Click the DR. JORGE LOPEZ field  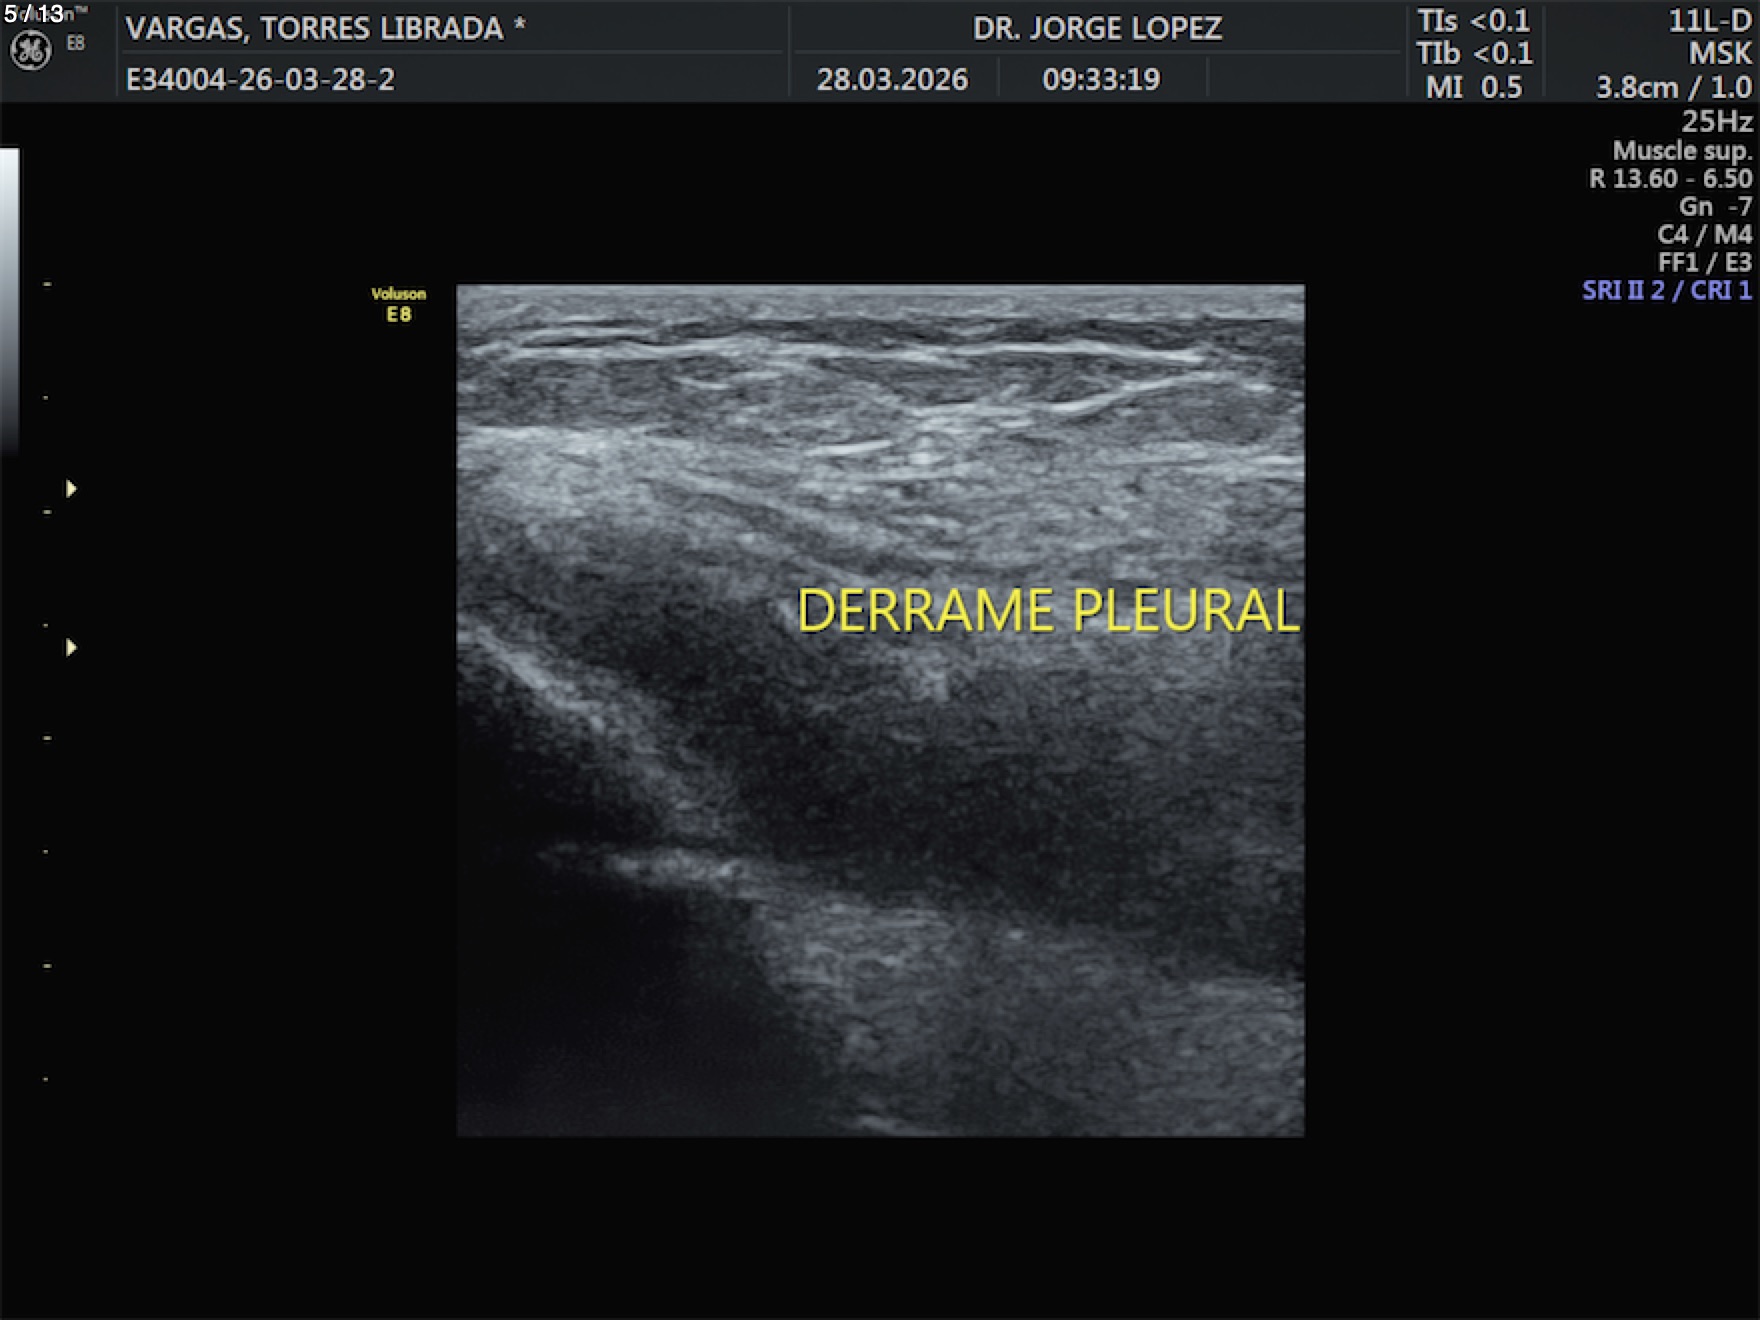(1097, 28)
